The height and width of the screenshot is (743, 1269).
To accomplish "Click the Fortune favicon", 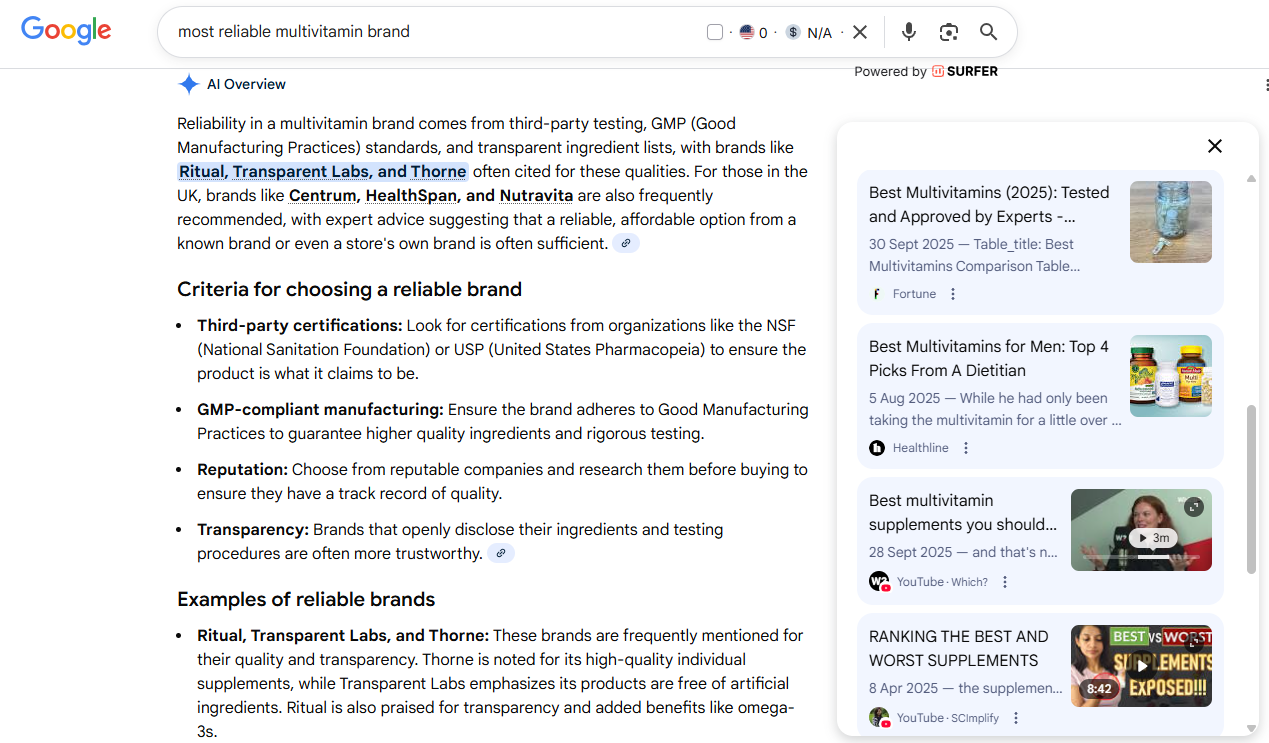I will point(877,294).
